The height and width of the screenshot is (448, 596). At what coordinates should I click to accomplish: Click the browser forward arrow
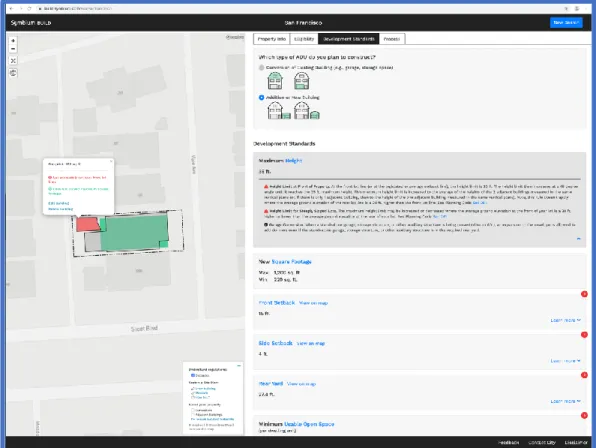coord(21,8)
